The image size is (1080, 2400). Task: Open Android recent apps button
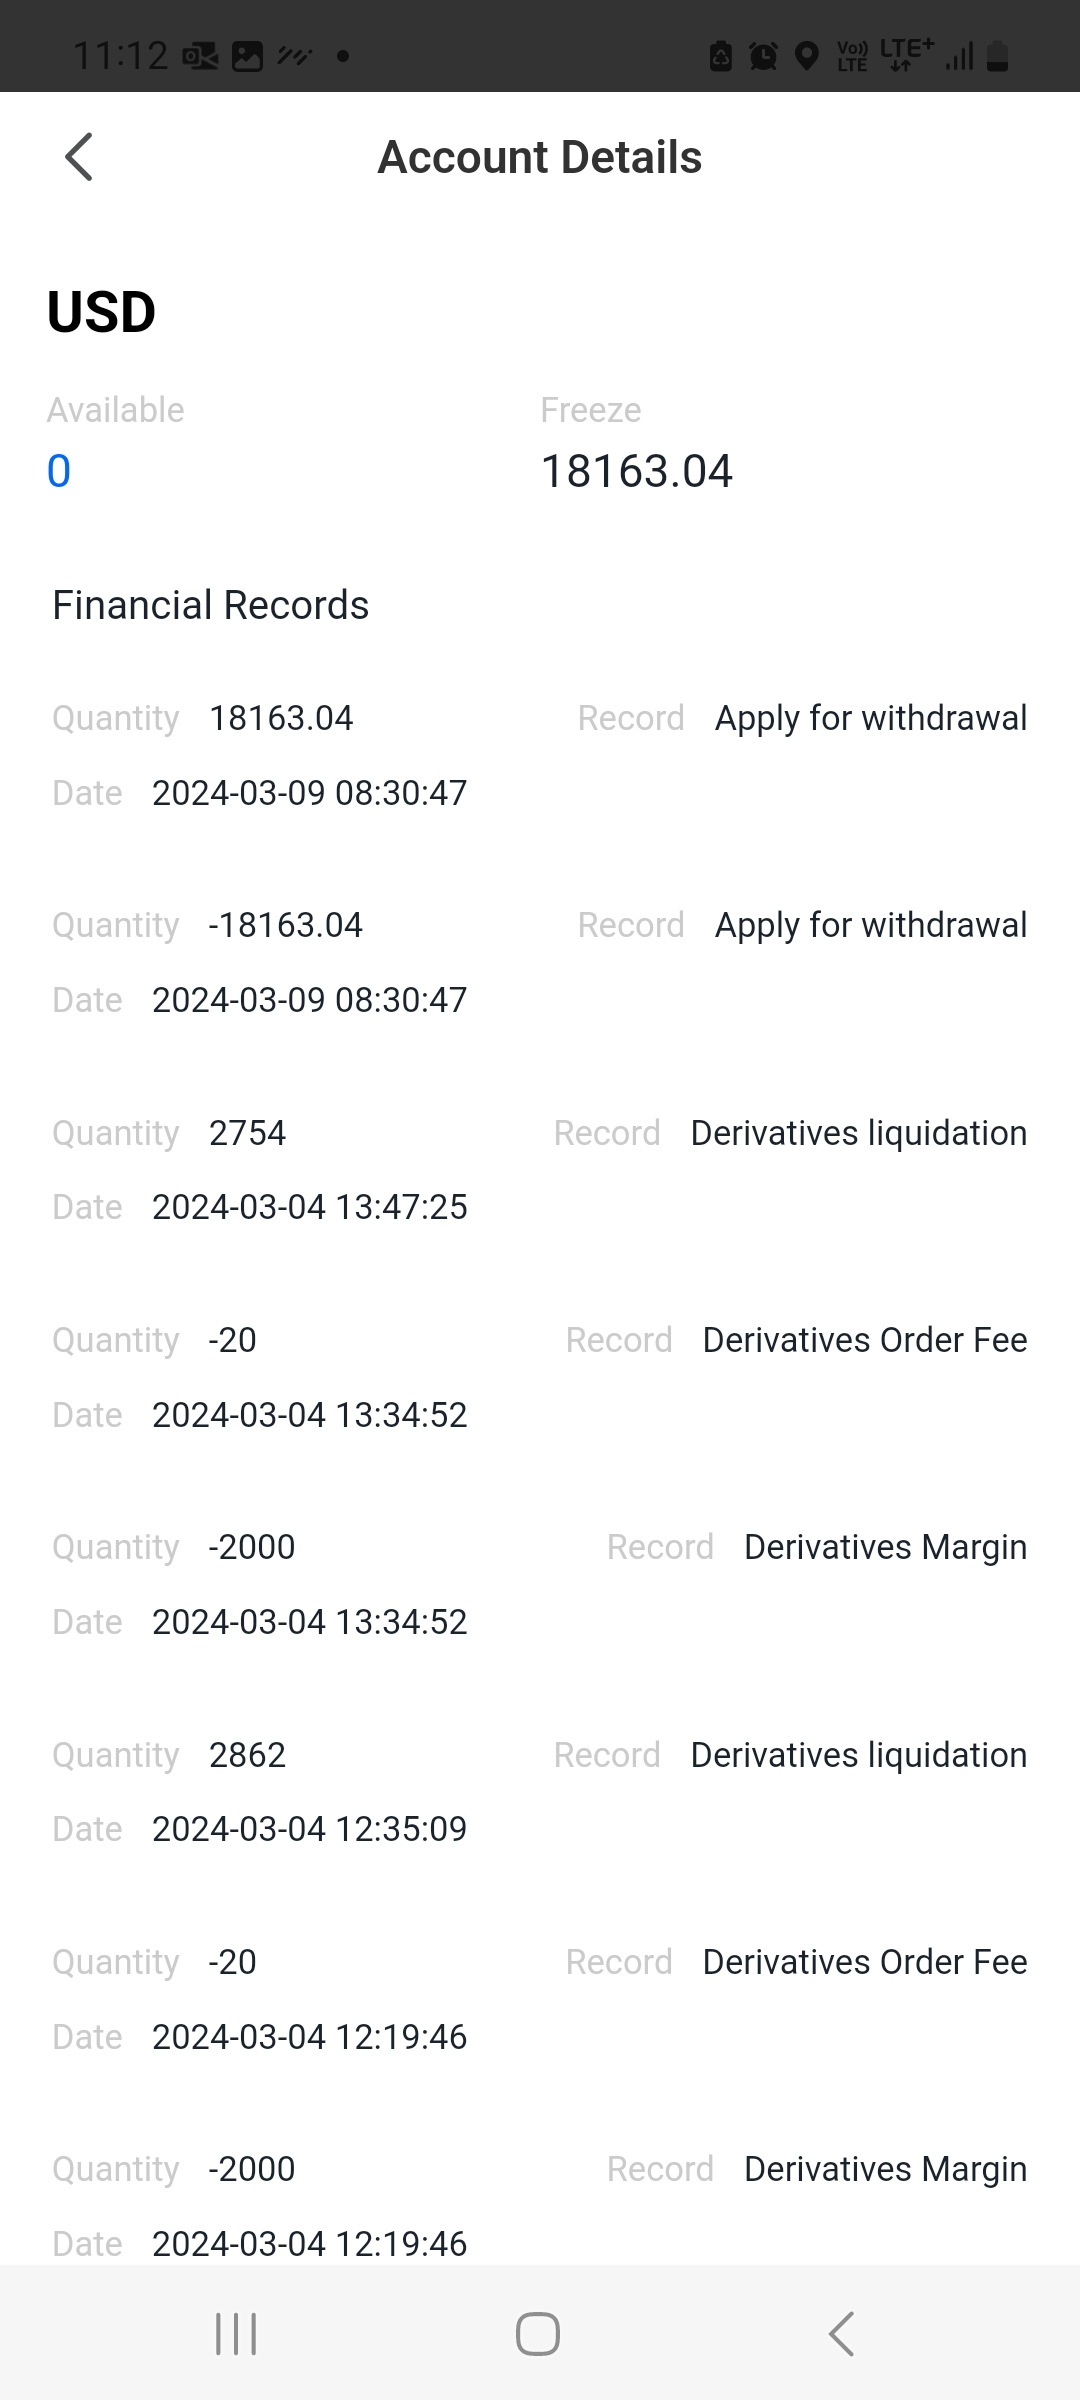[x=236, y=2334]
